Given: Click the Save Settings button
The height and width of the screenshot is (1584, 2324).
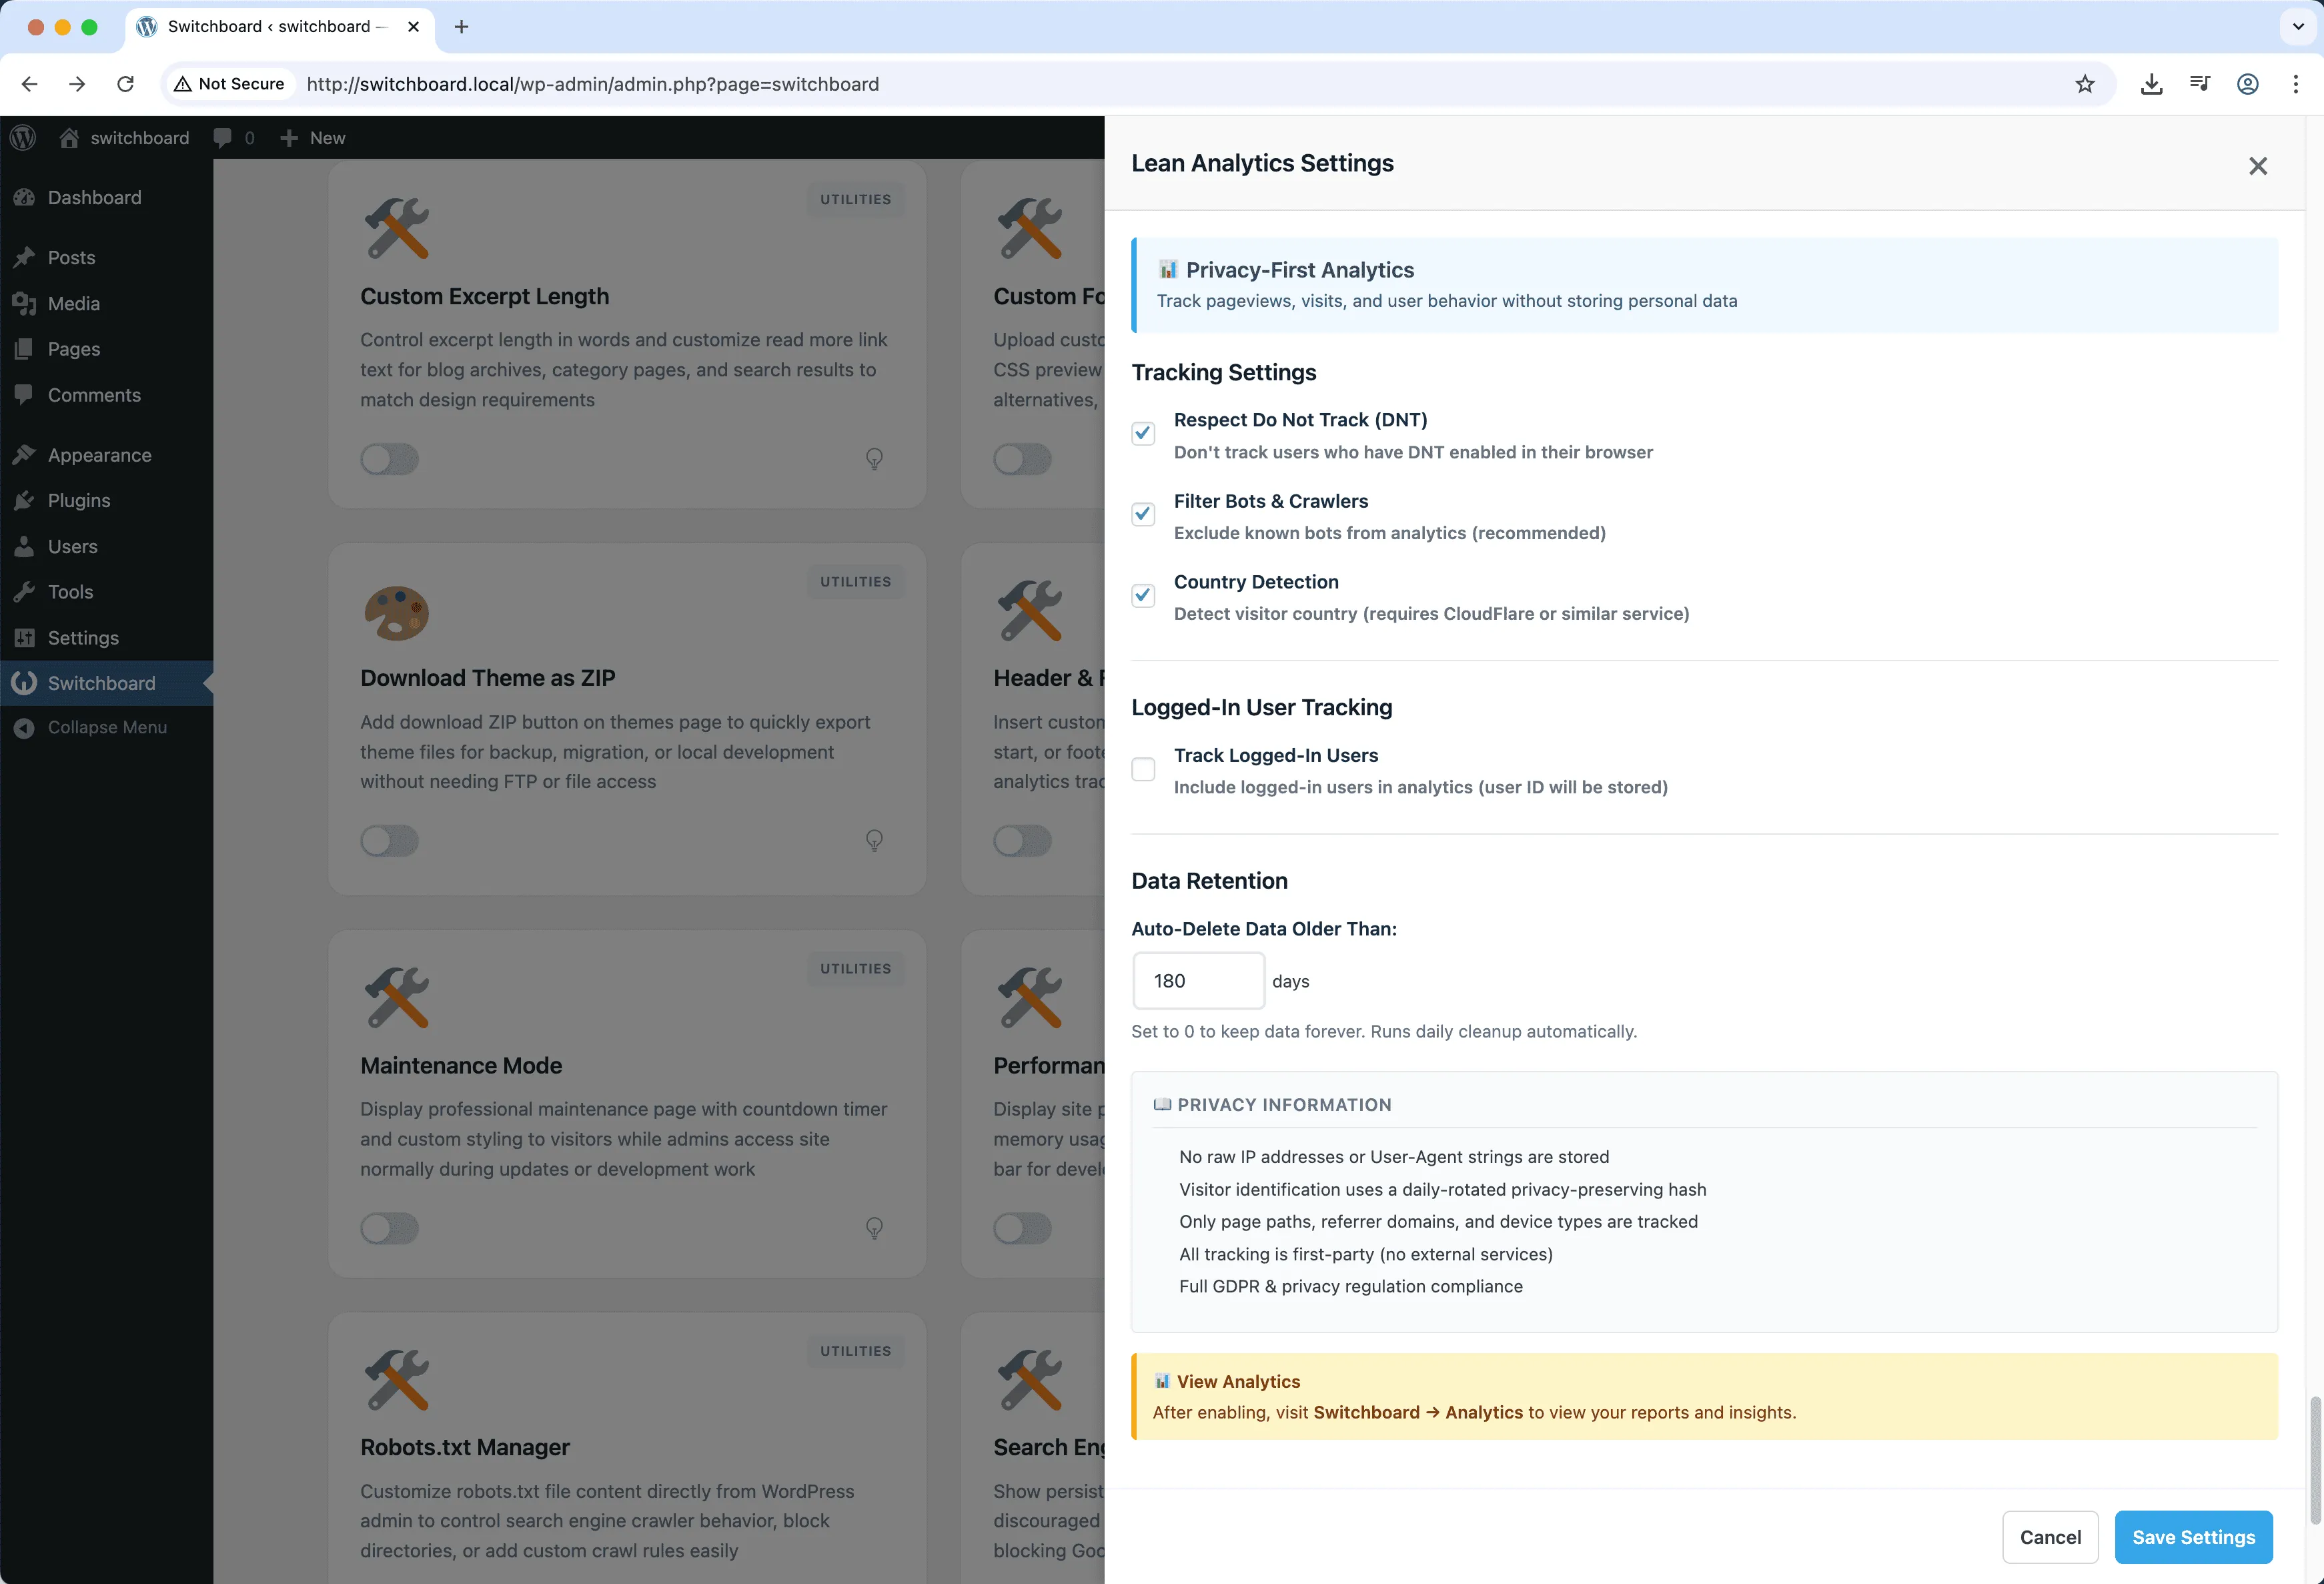Looking at the screenshot, I should point(2193,1537).
